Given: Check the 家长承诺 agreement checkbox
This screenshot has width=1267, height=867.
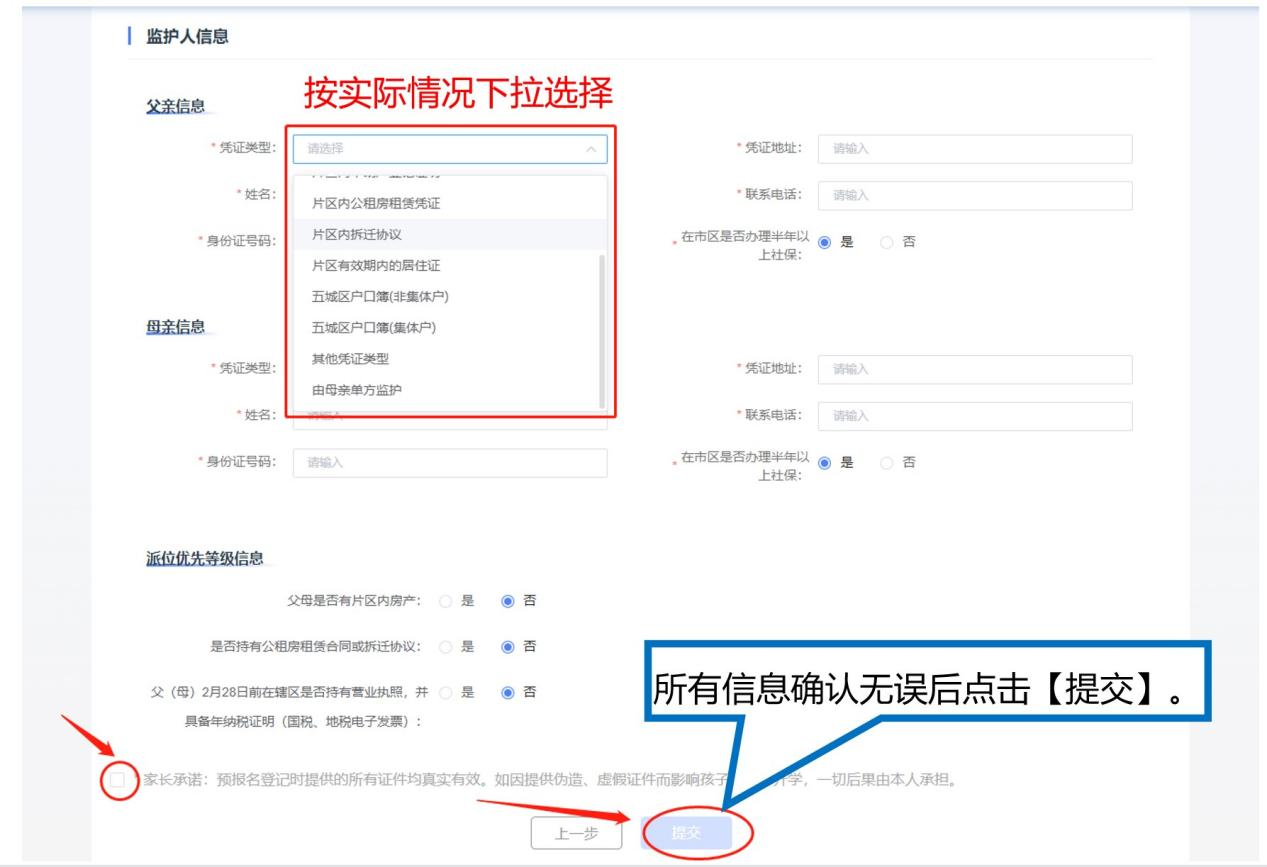Looking at the screenshot, I should pyautogui.click(x=118, y=780).
